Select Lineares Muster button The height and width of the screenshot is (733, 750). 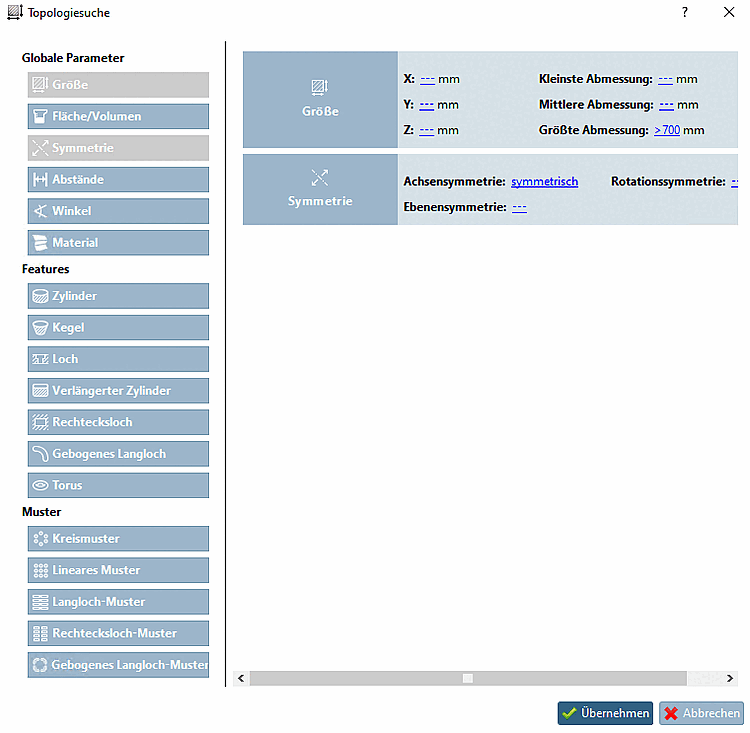pos(118,570)
